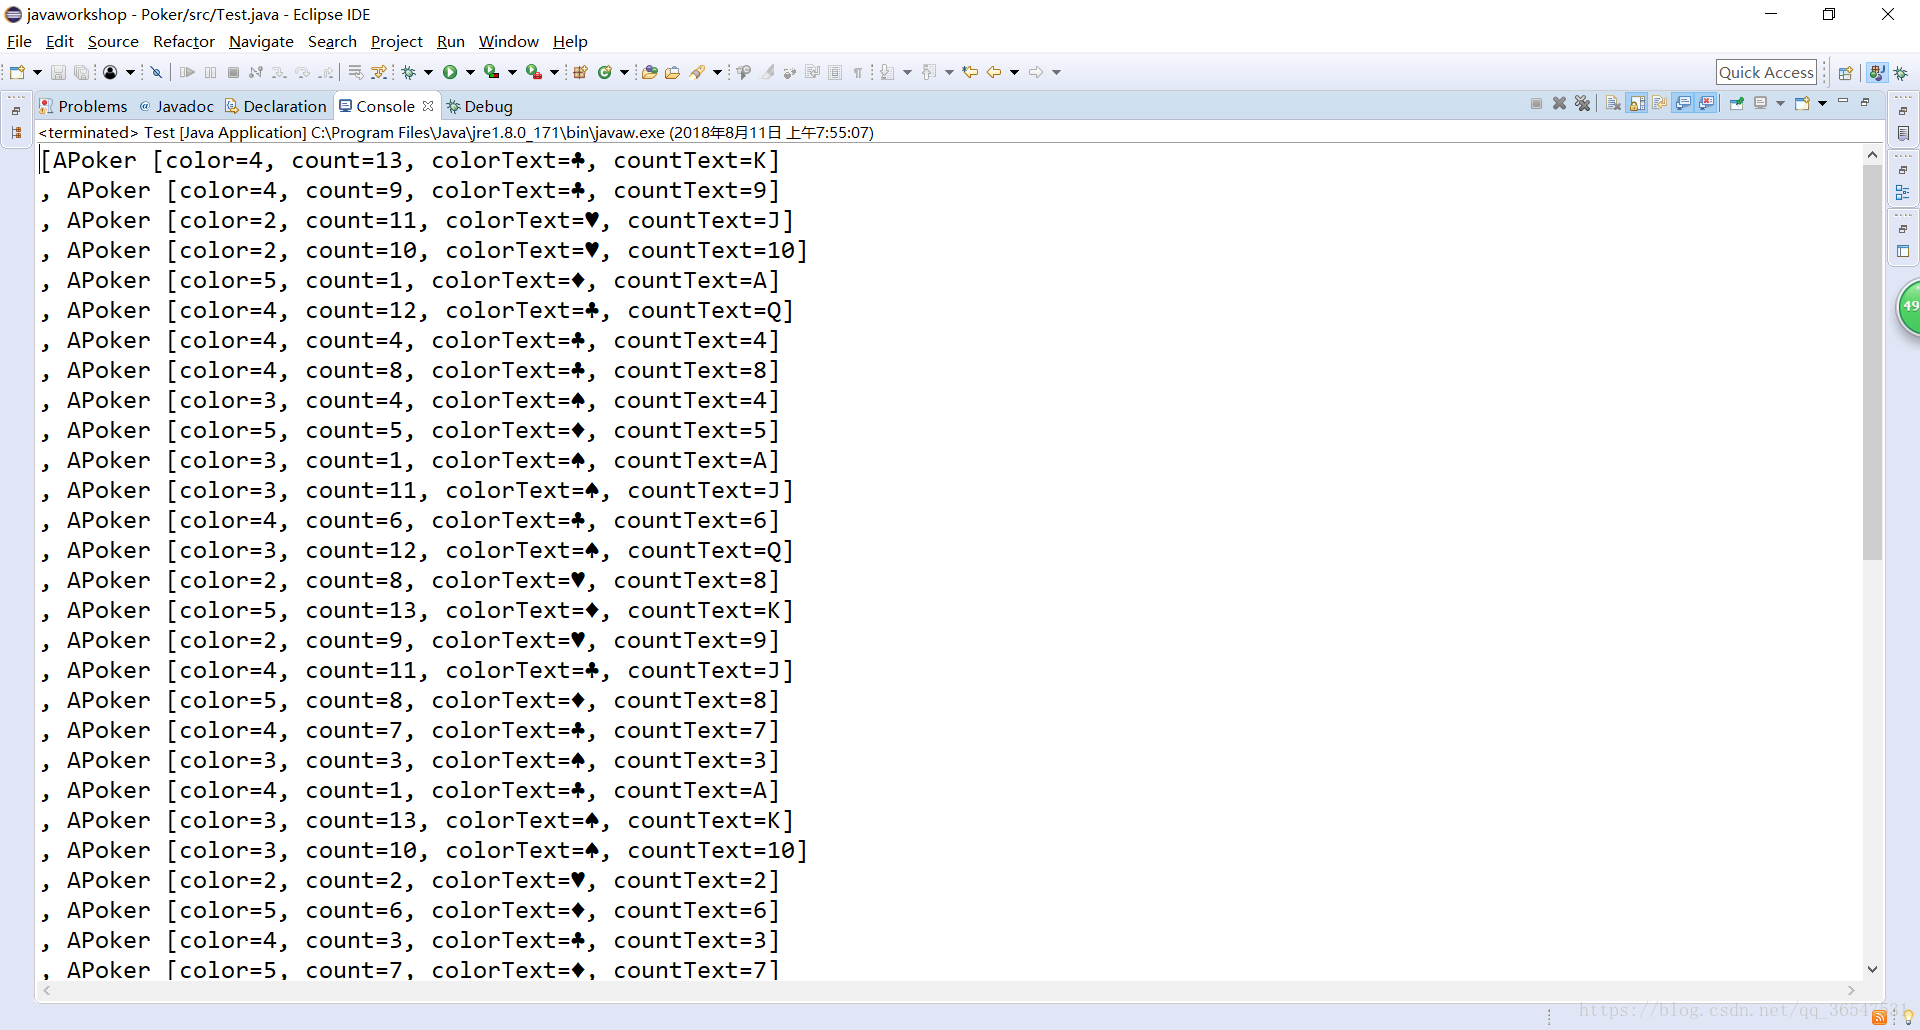Open the Debug launch dropdown arrow
1920x1030 pixels.
coord(428,72)
